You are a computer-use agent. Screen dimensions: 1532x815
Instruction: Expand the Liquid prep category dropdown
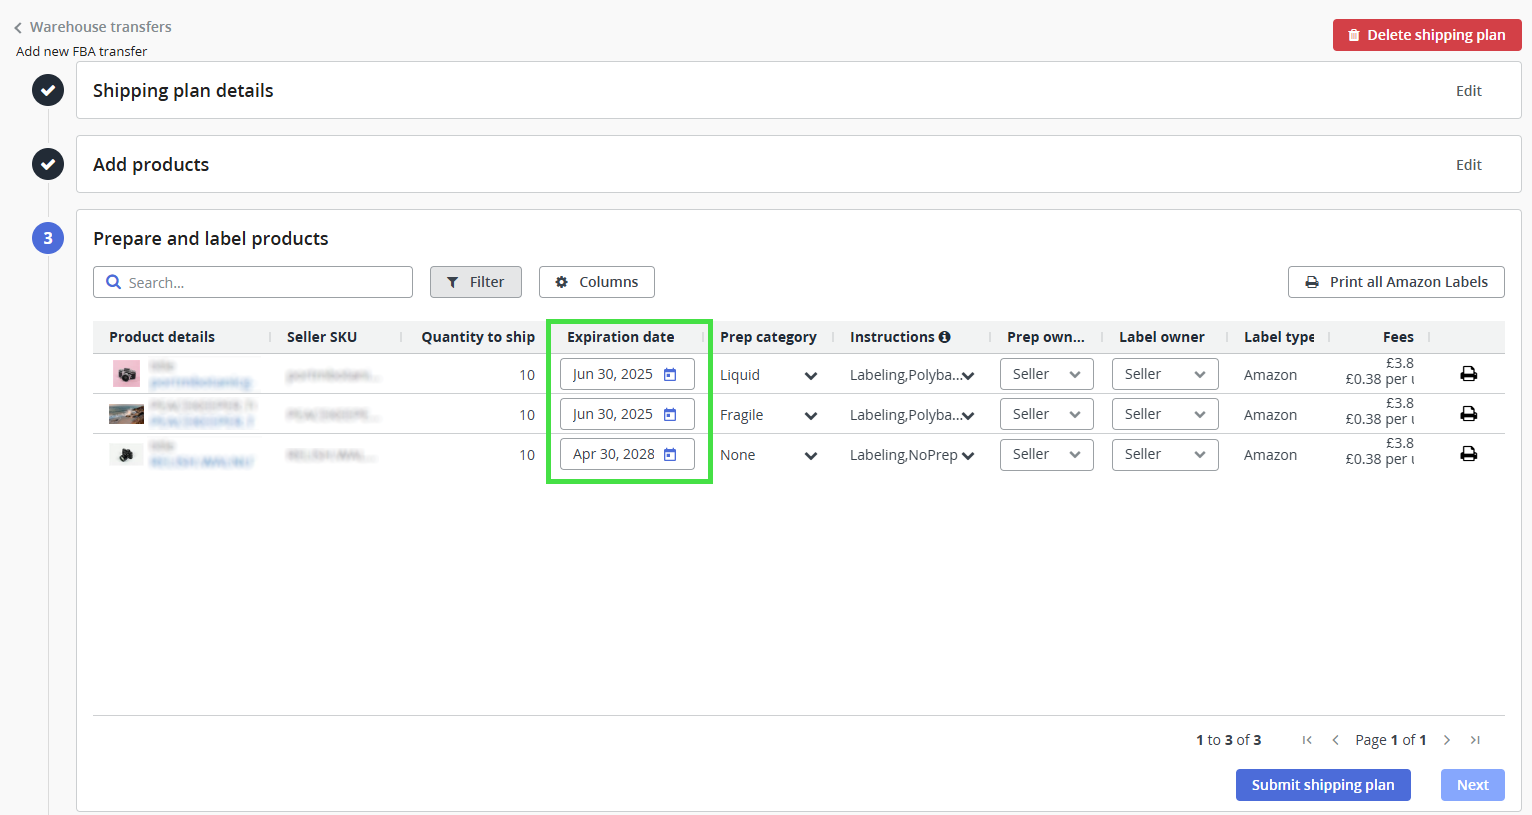(810, 375)
